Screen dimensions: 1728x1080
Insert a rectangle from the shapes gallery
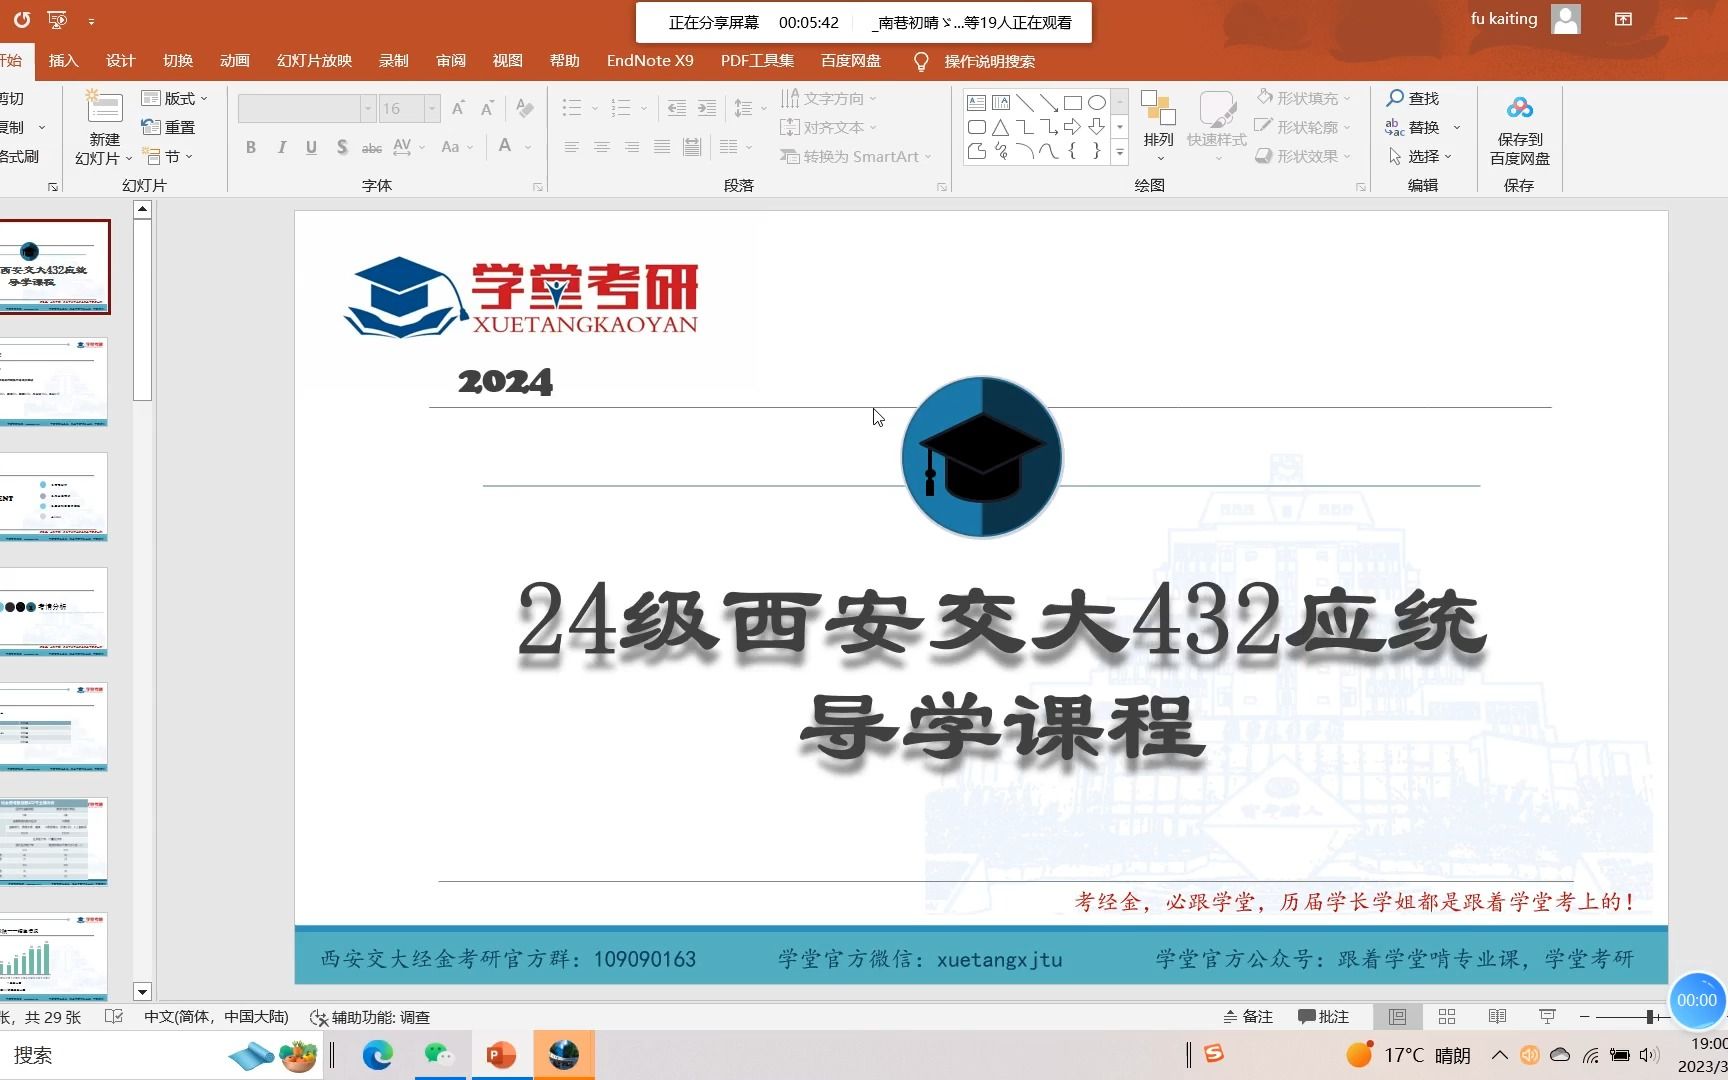click(x=1073, y=102)
